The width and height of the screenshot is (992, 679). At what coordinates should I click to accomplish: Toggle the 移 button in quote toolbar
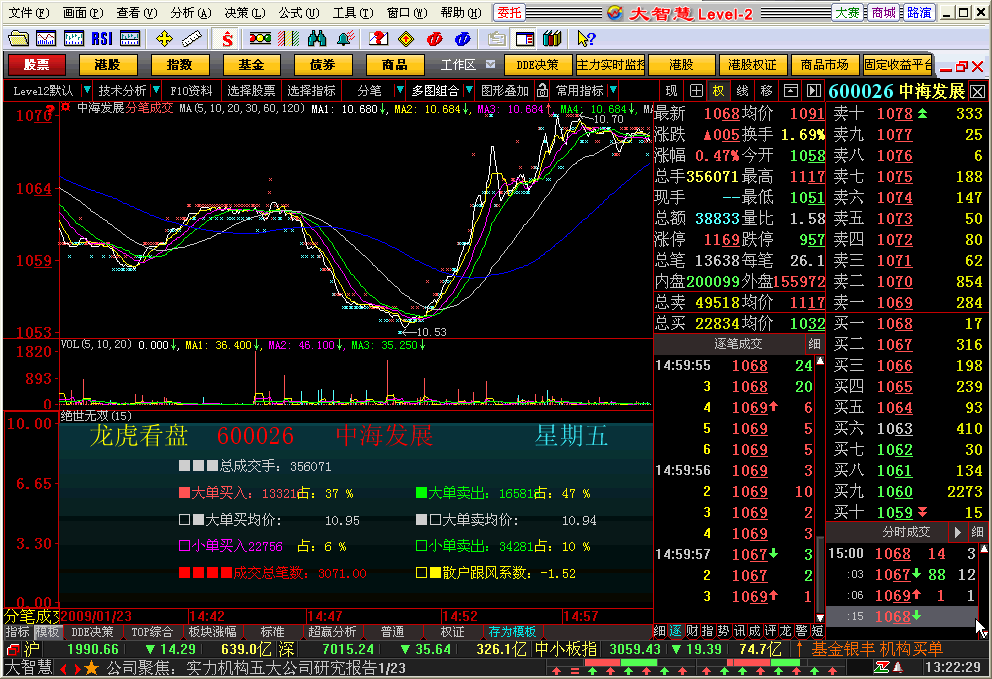[767, 91]
